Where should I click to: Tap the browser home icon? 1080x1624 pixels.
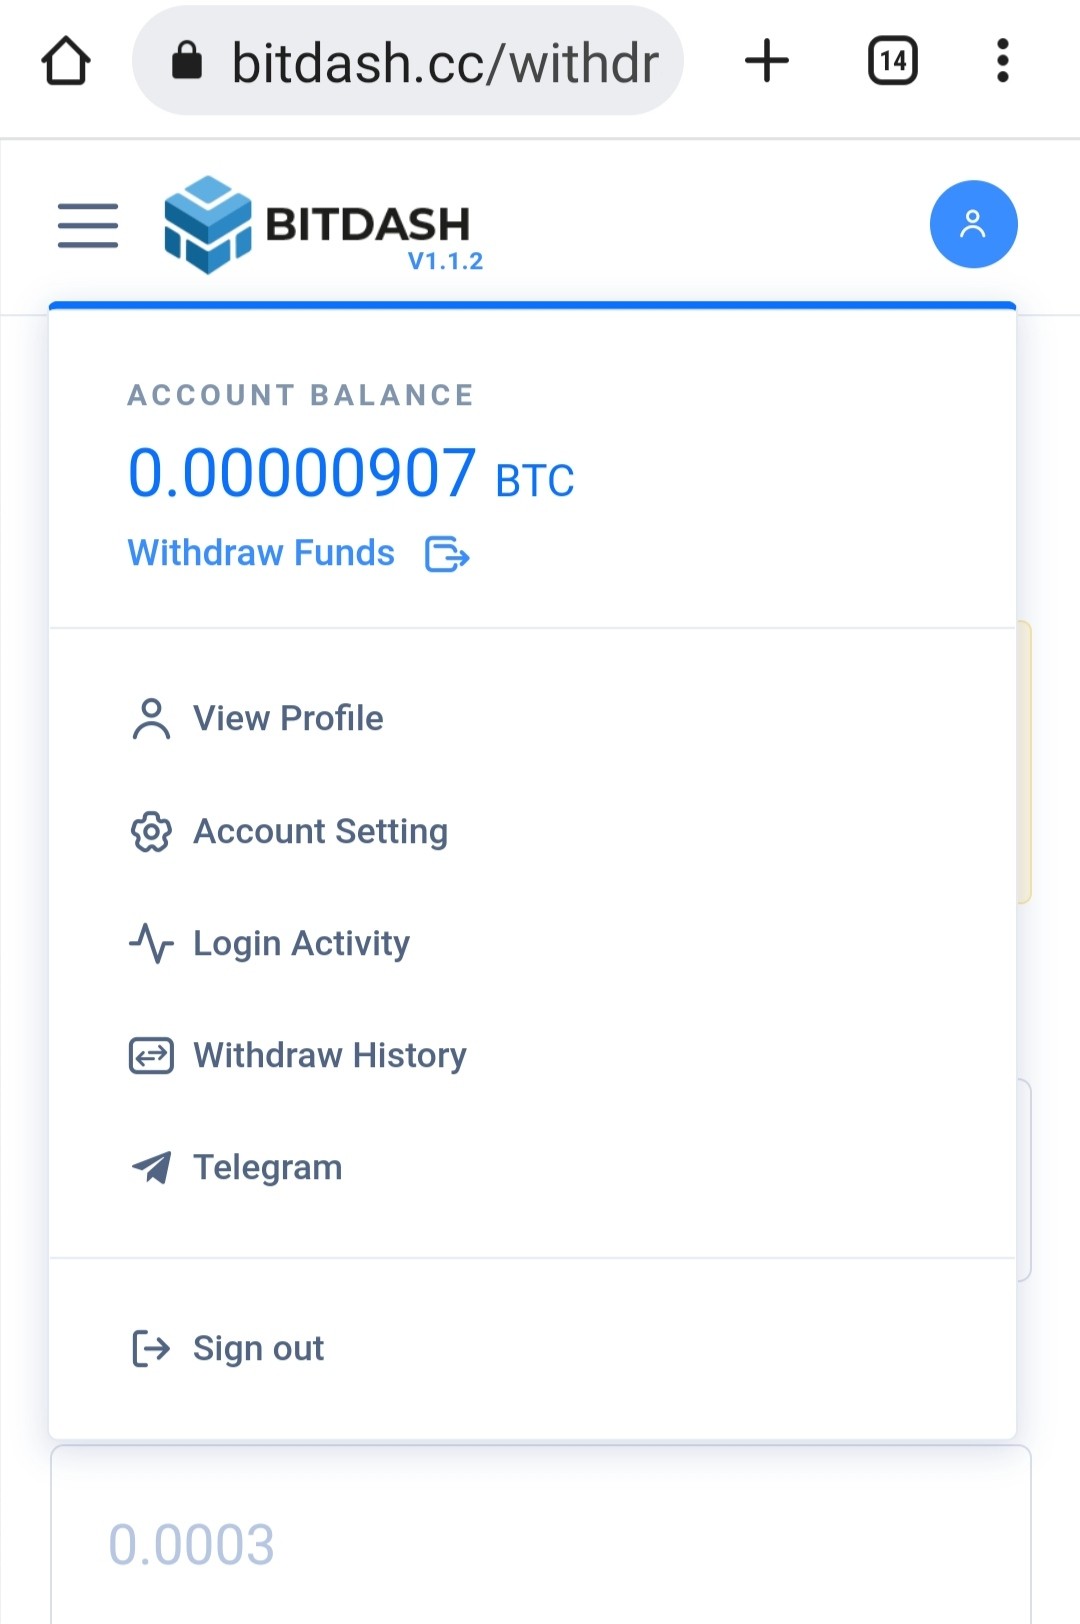(x=67, y=61)
